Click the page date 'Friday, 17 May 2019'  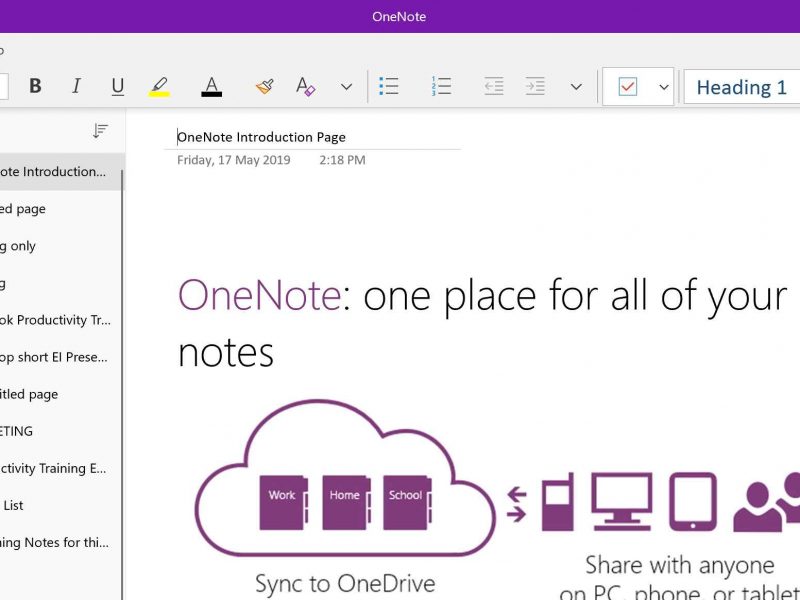click(234, 160)
